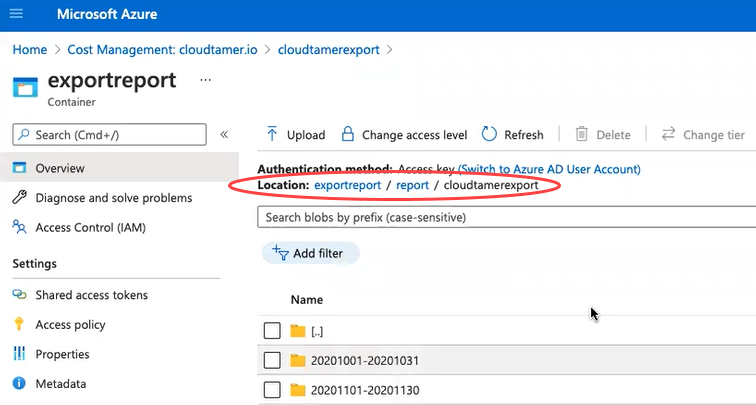Click Change access level button label
This screenshot has height=405, width=756.
pyautogui.click(x=415, y=135)
